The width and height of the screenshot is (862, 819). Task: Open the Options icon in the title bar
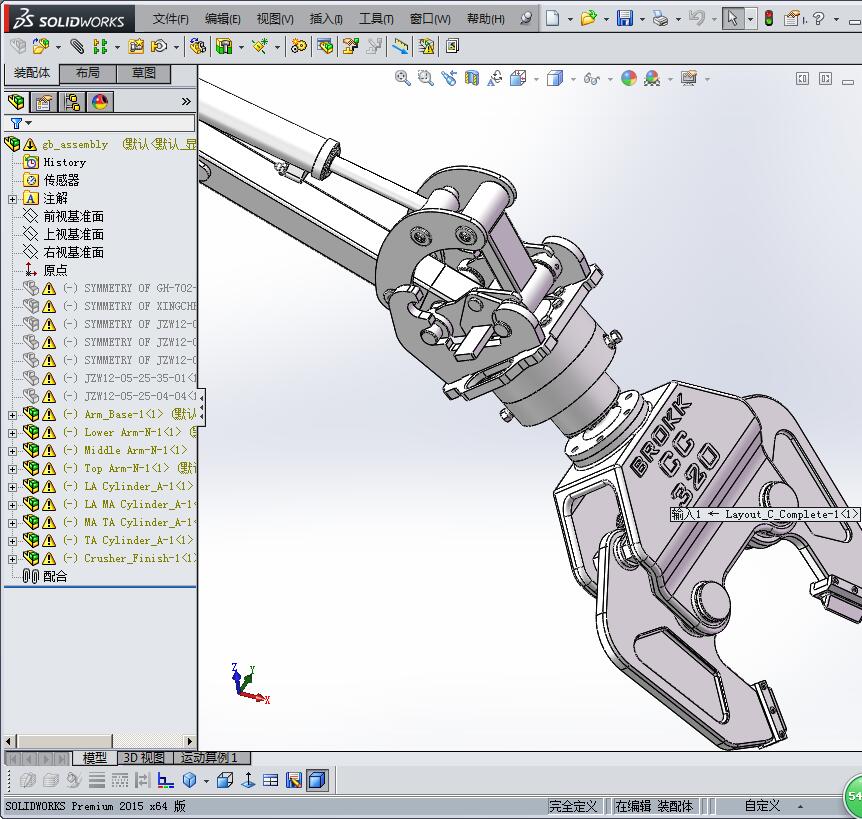pyautogui.click(x=792, y=19)
